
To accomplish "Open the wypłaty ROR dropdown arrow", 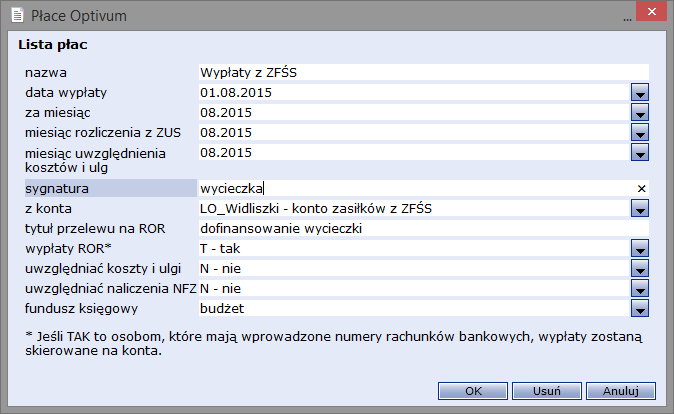I will click(640, 248).
